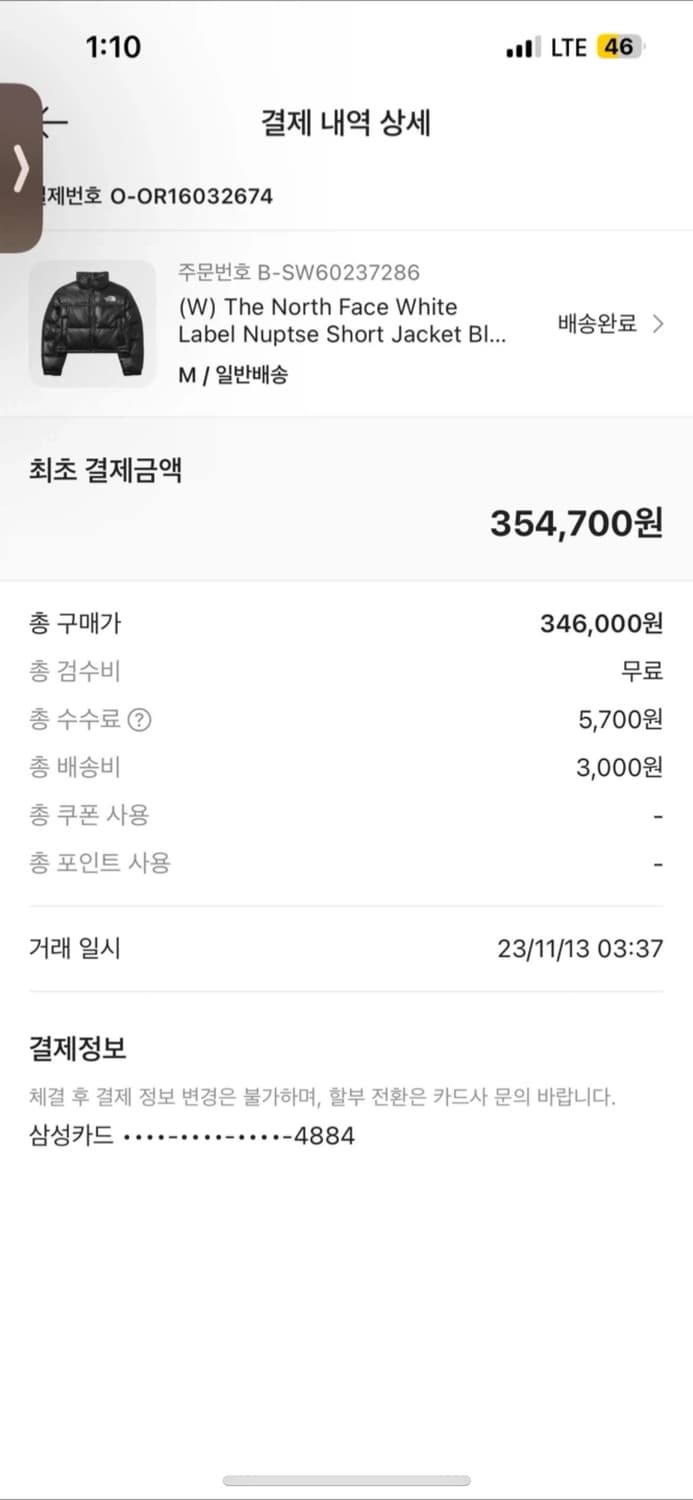Tap the 결제 내역 상세 header title

(346, 122)
